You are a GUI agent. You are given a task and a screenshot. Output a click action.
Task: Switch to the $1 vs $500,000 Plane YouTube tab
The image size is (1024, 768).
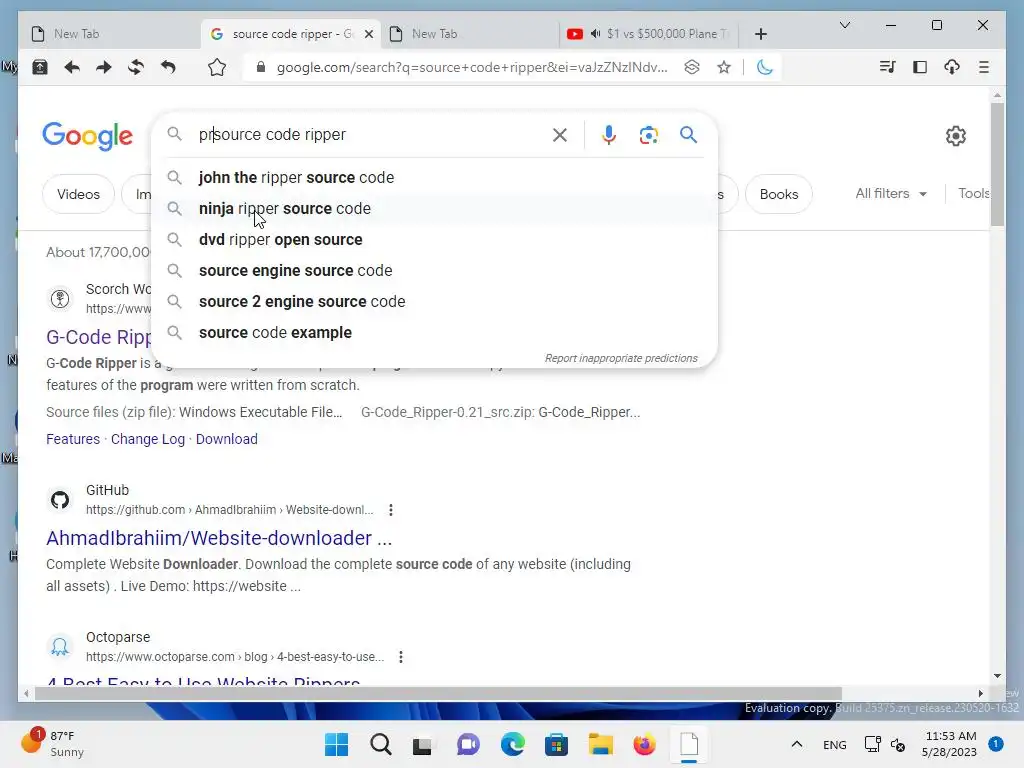tap(648, 34)
